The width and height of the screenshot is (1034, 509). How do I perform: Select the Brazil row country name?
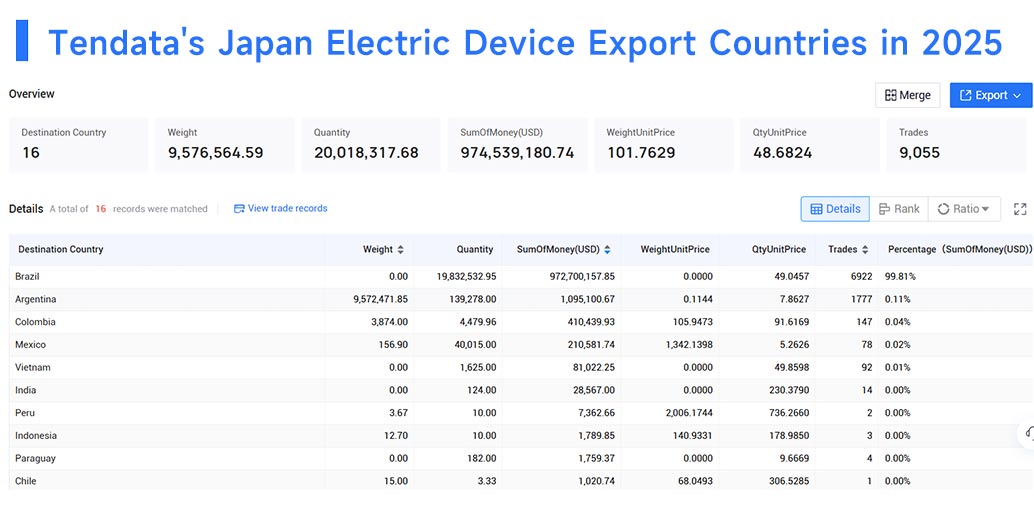click(x=27, y=276)
